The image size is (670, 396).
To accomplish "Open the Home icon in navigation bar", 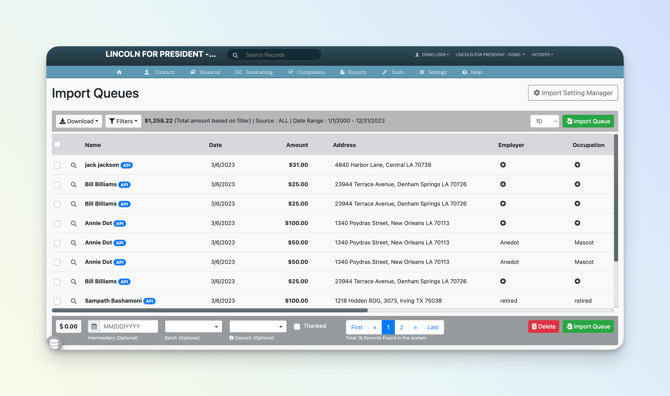I will tap(119, 72).
